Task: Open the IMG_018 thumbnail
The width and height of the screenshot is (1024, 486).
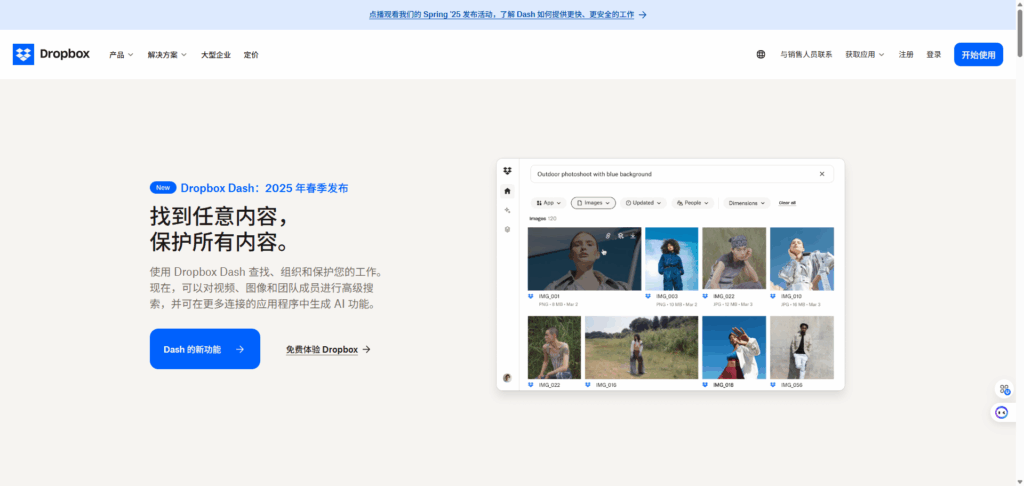Action: [x=734, y=348]
